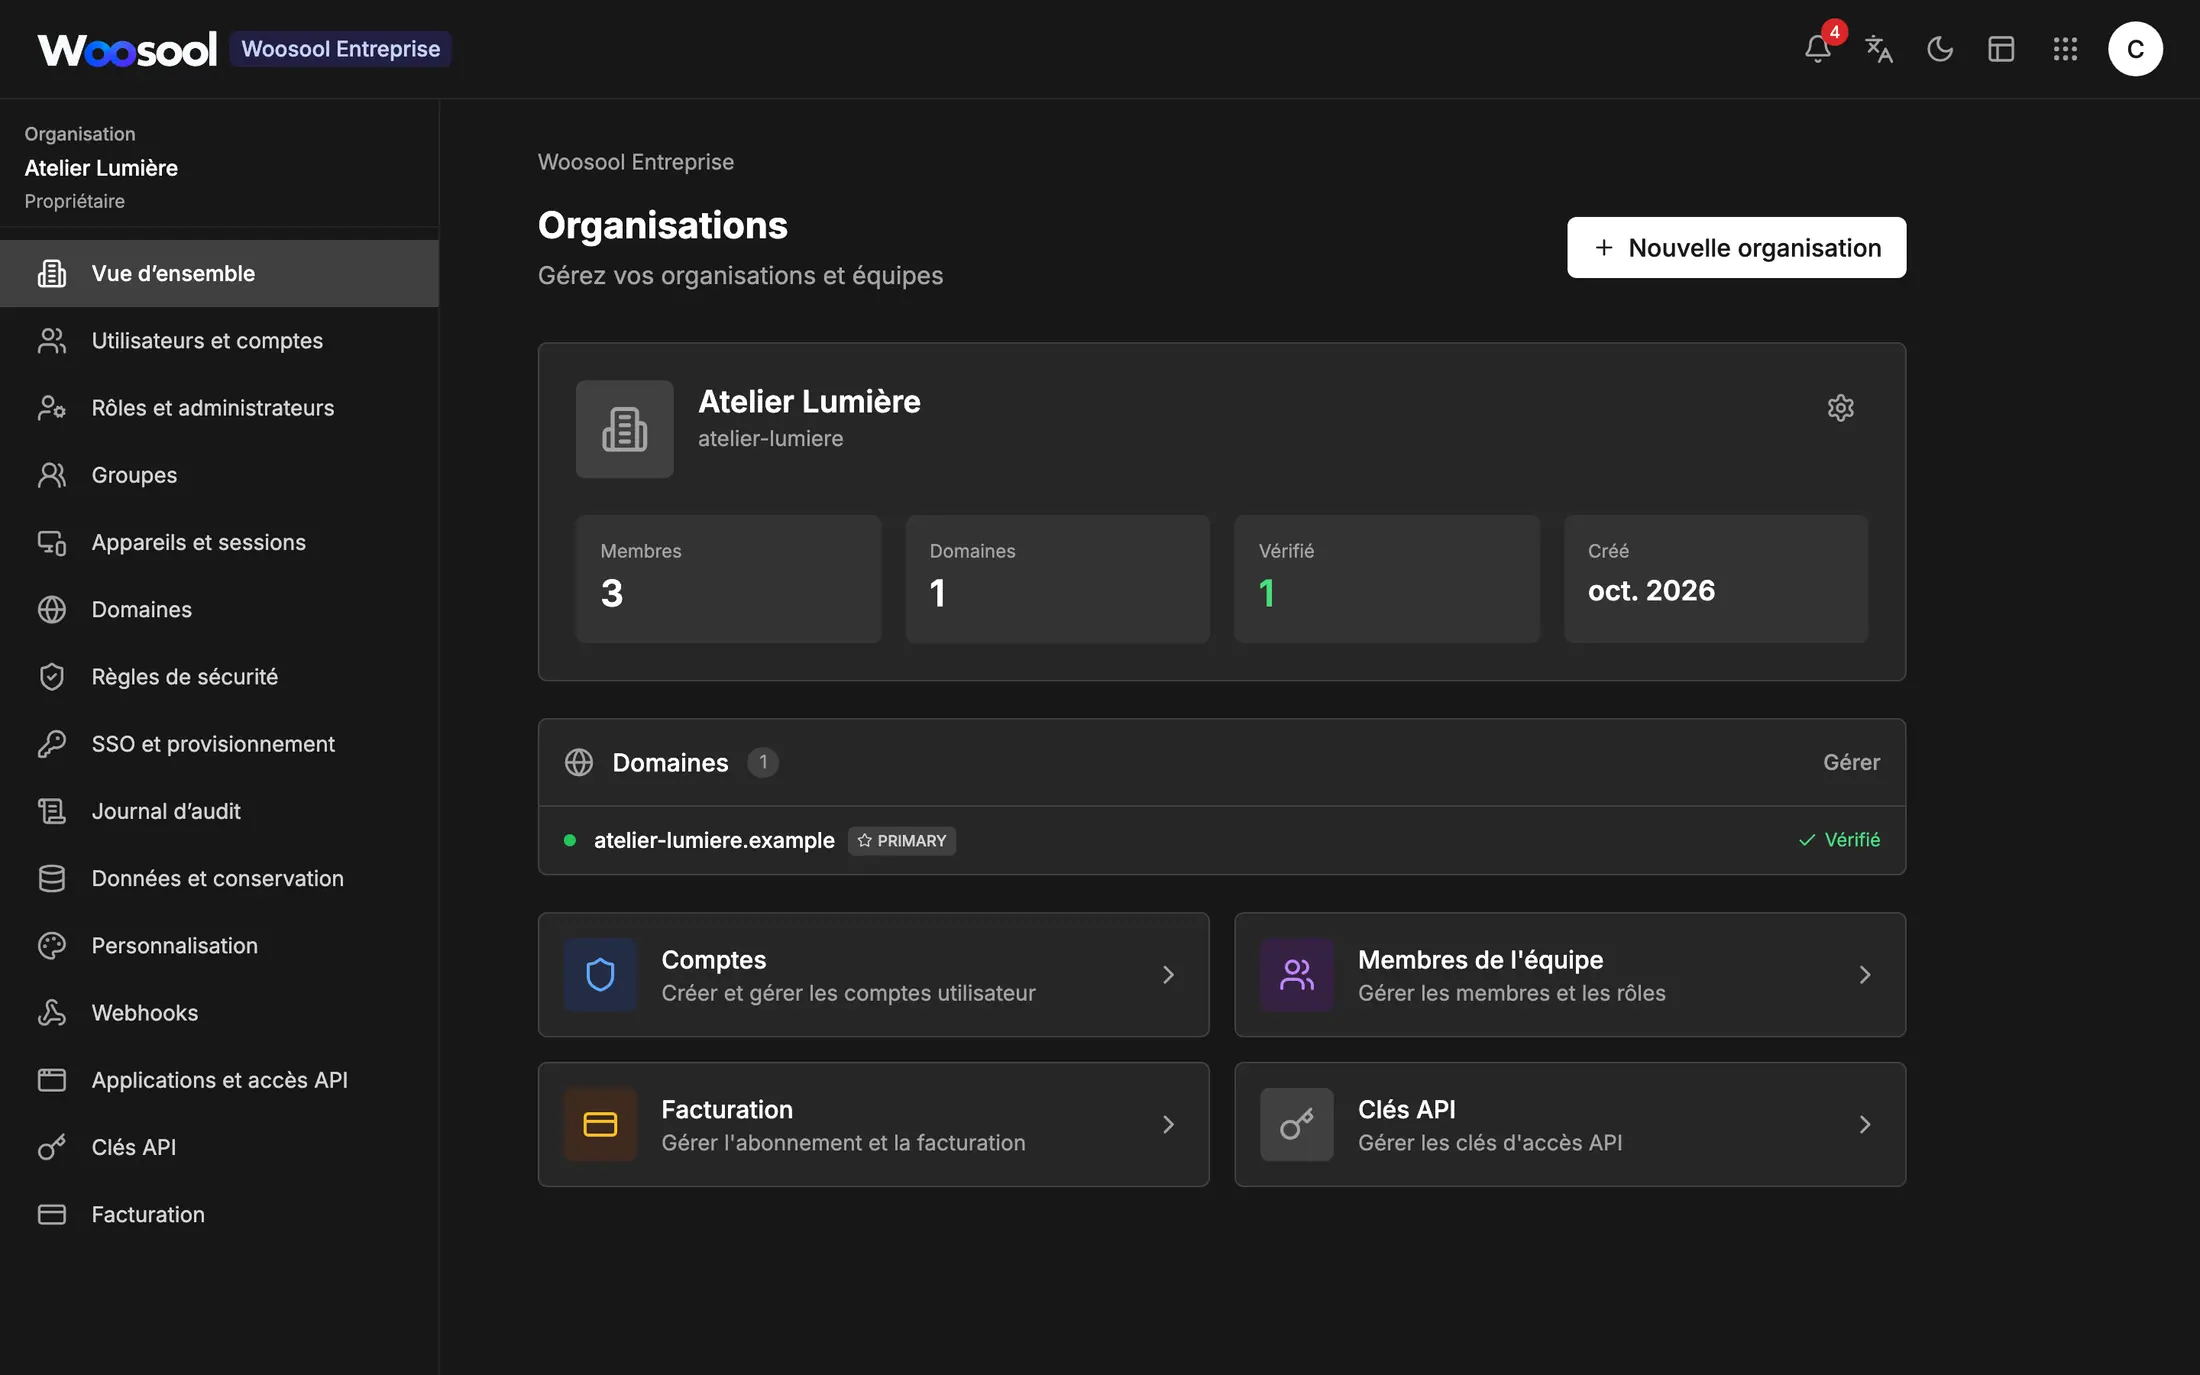
Task: Go to Groupes in sidebar
Action: 219,475
